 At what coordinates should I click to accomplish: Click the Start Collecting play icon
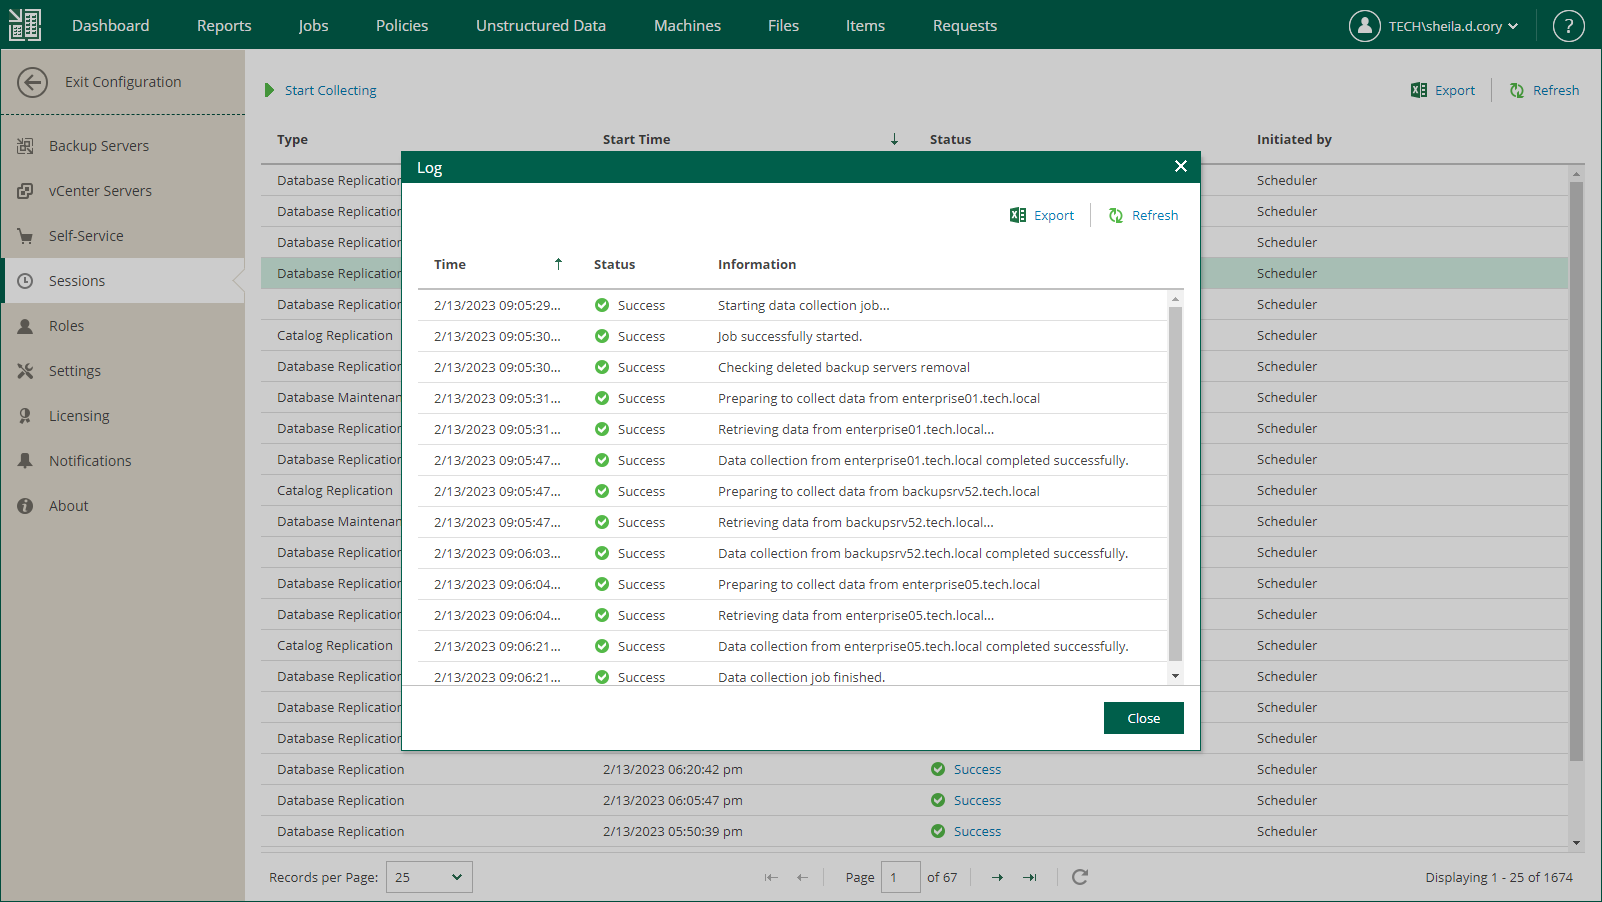tap(269, 90)
